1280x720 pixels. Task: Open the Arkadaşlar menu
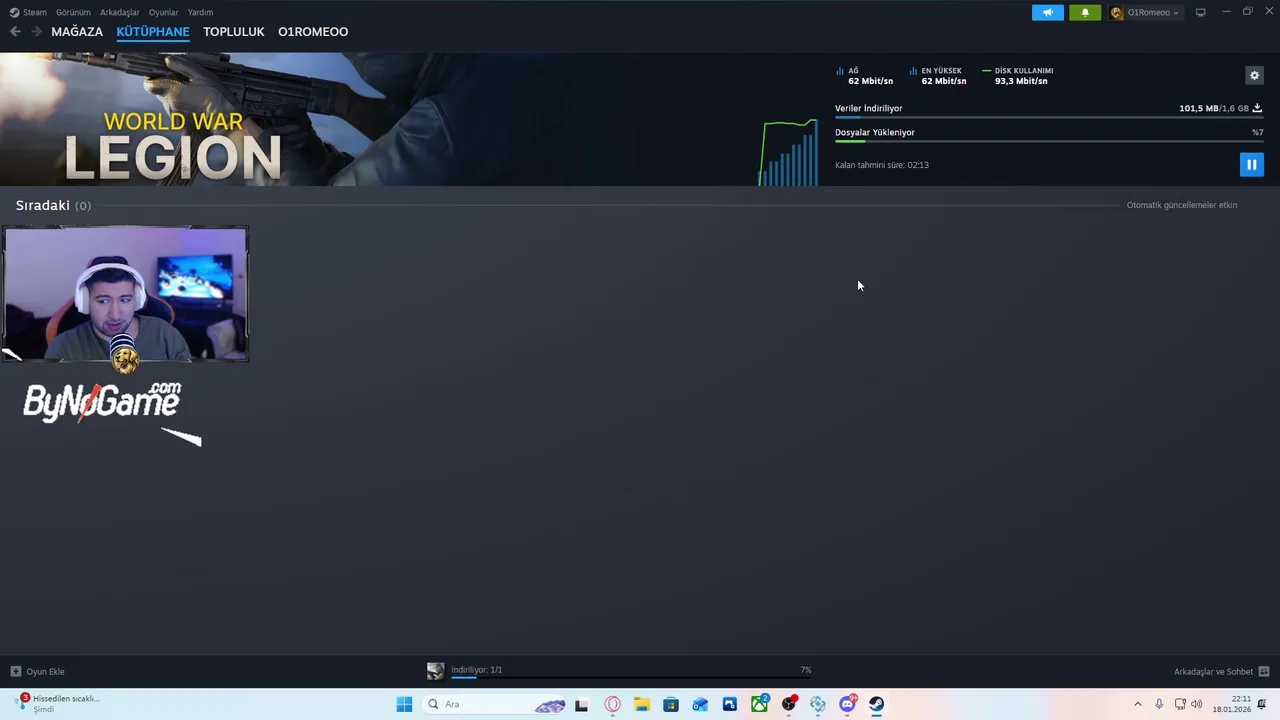click(120, 12)
